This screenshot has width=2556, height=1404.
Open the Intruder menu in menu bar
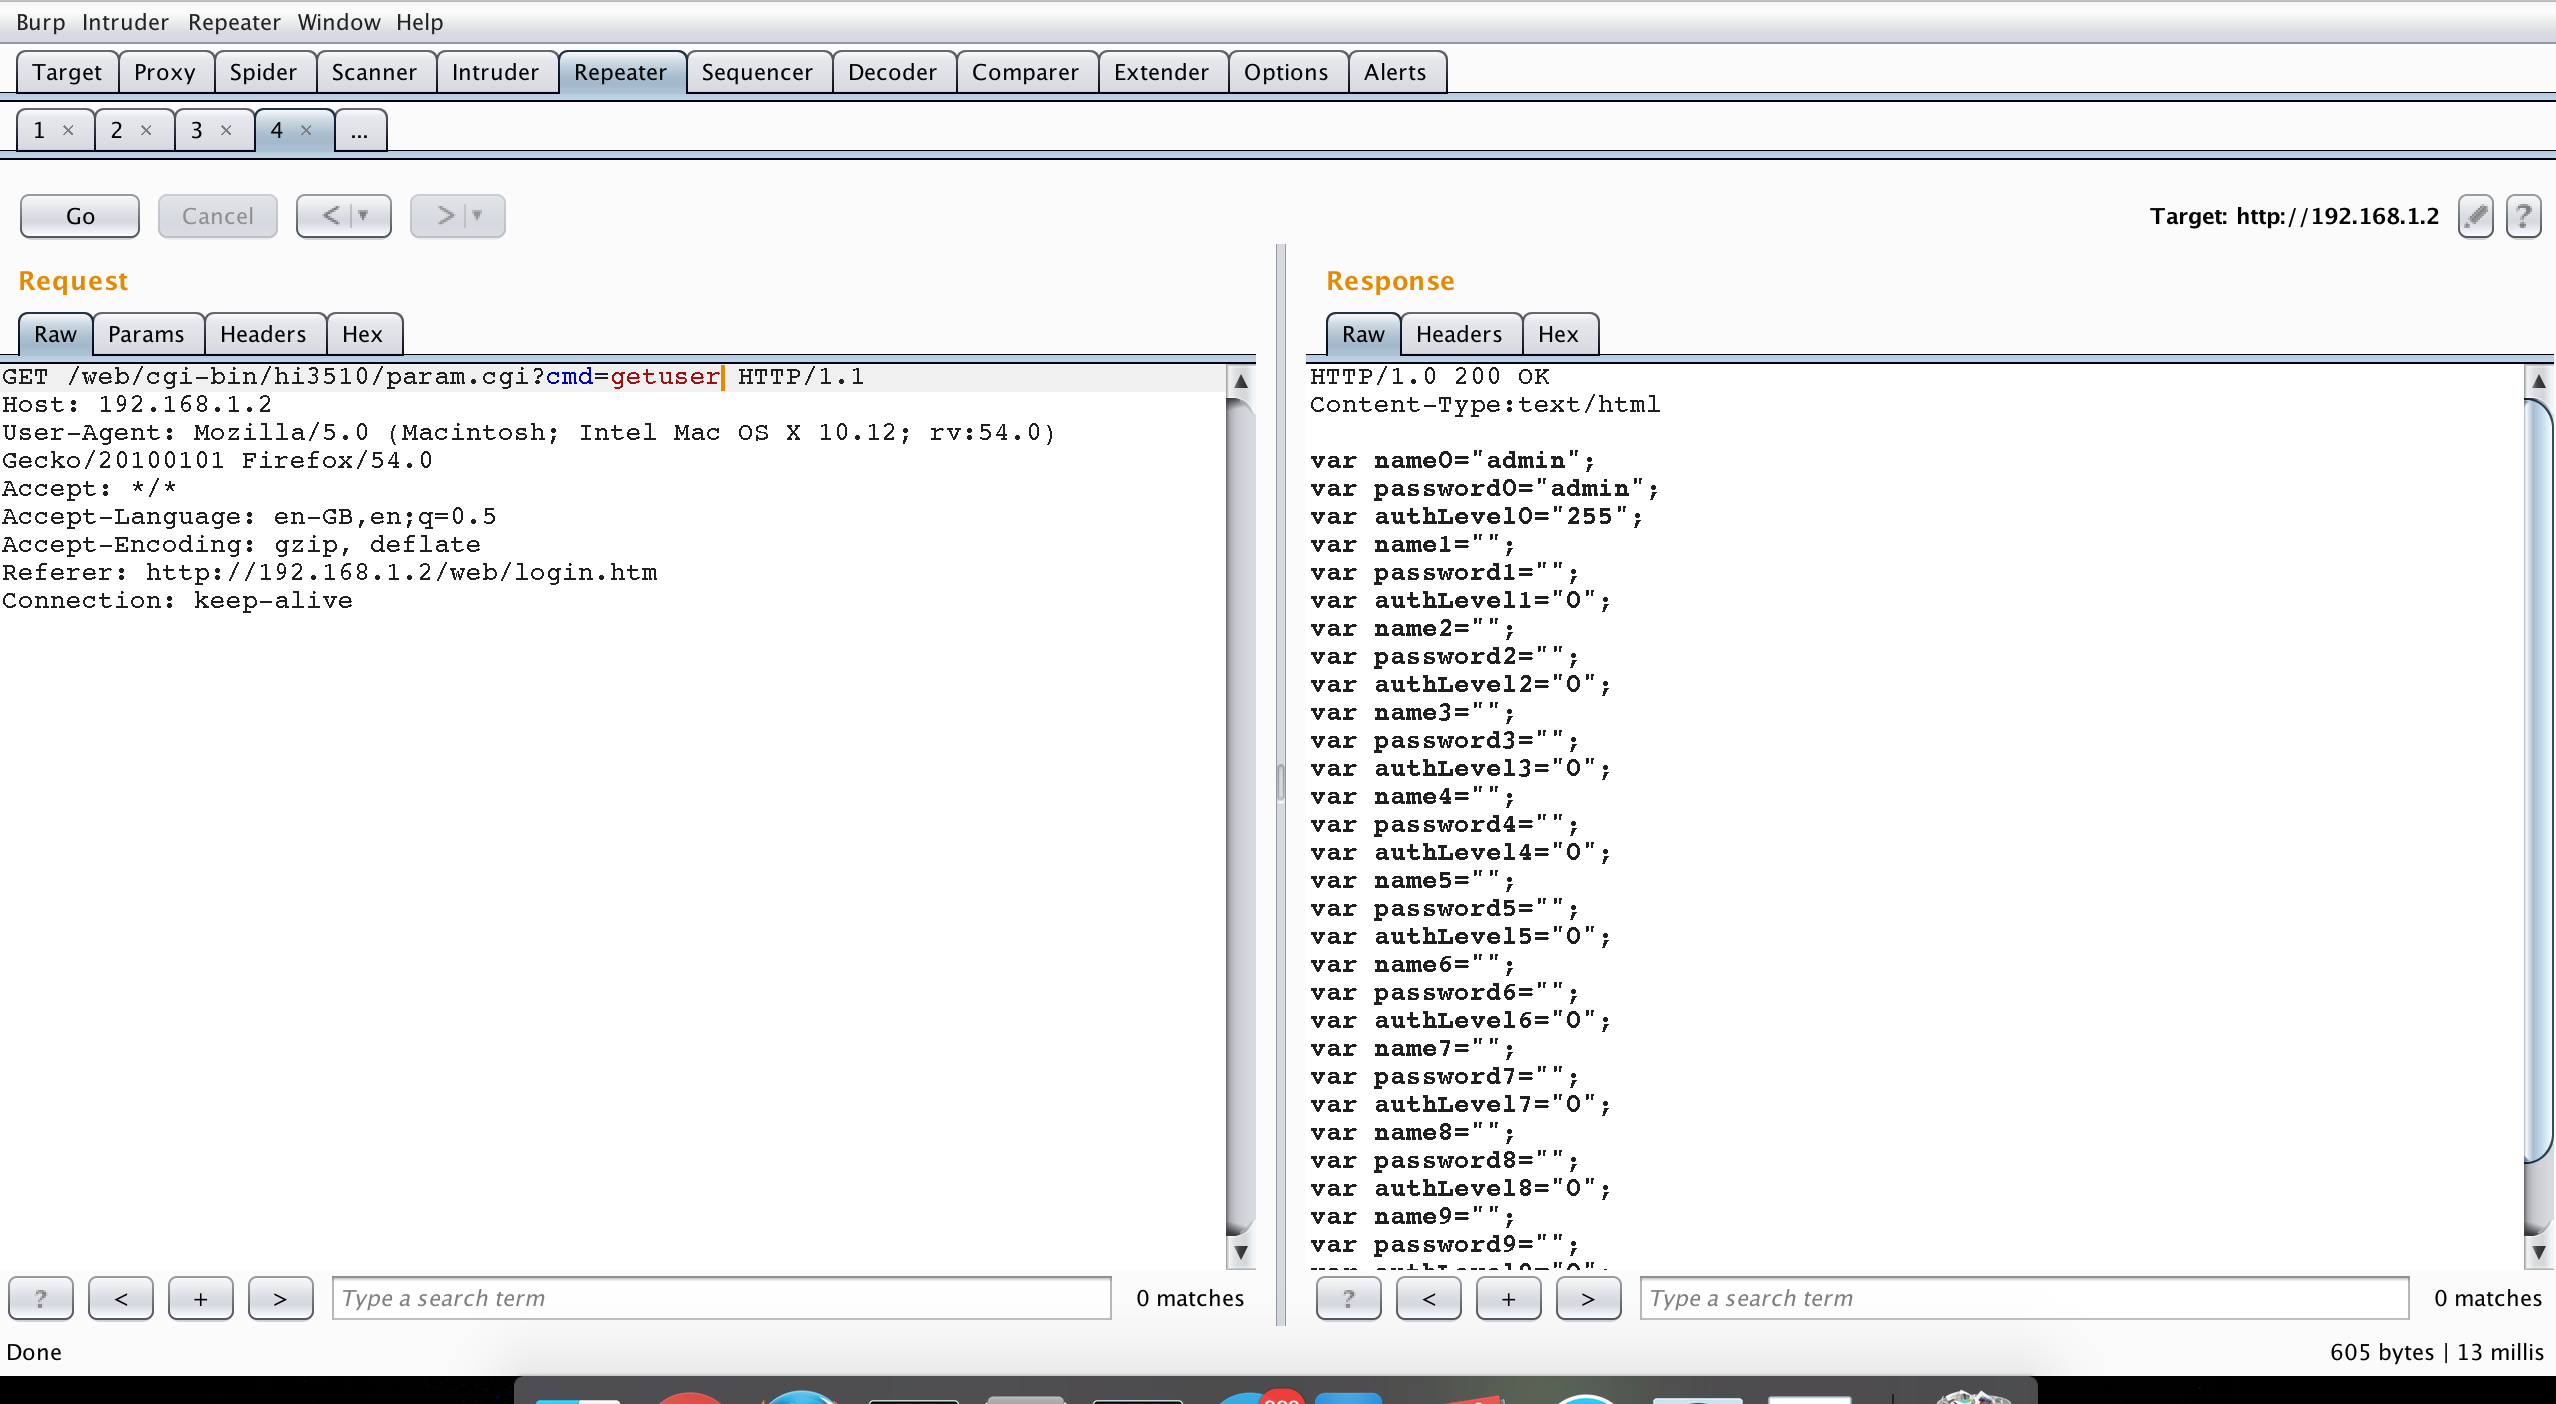126,22
